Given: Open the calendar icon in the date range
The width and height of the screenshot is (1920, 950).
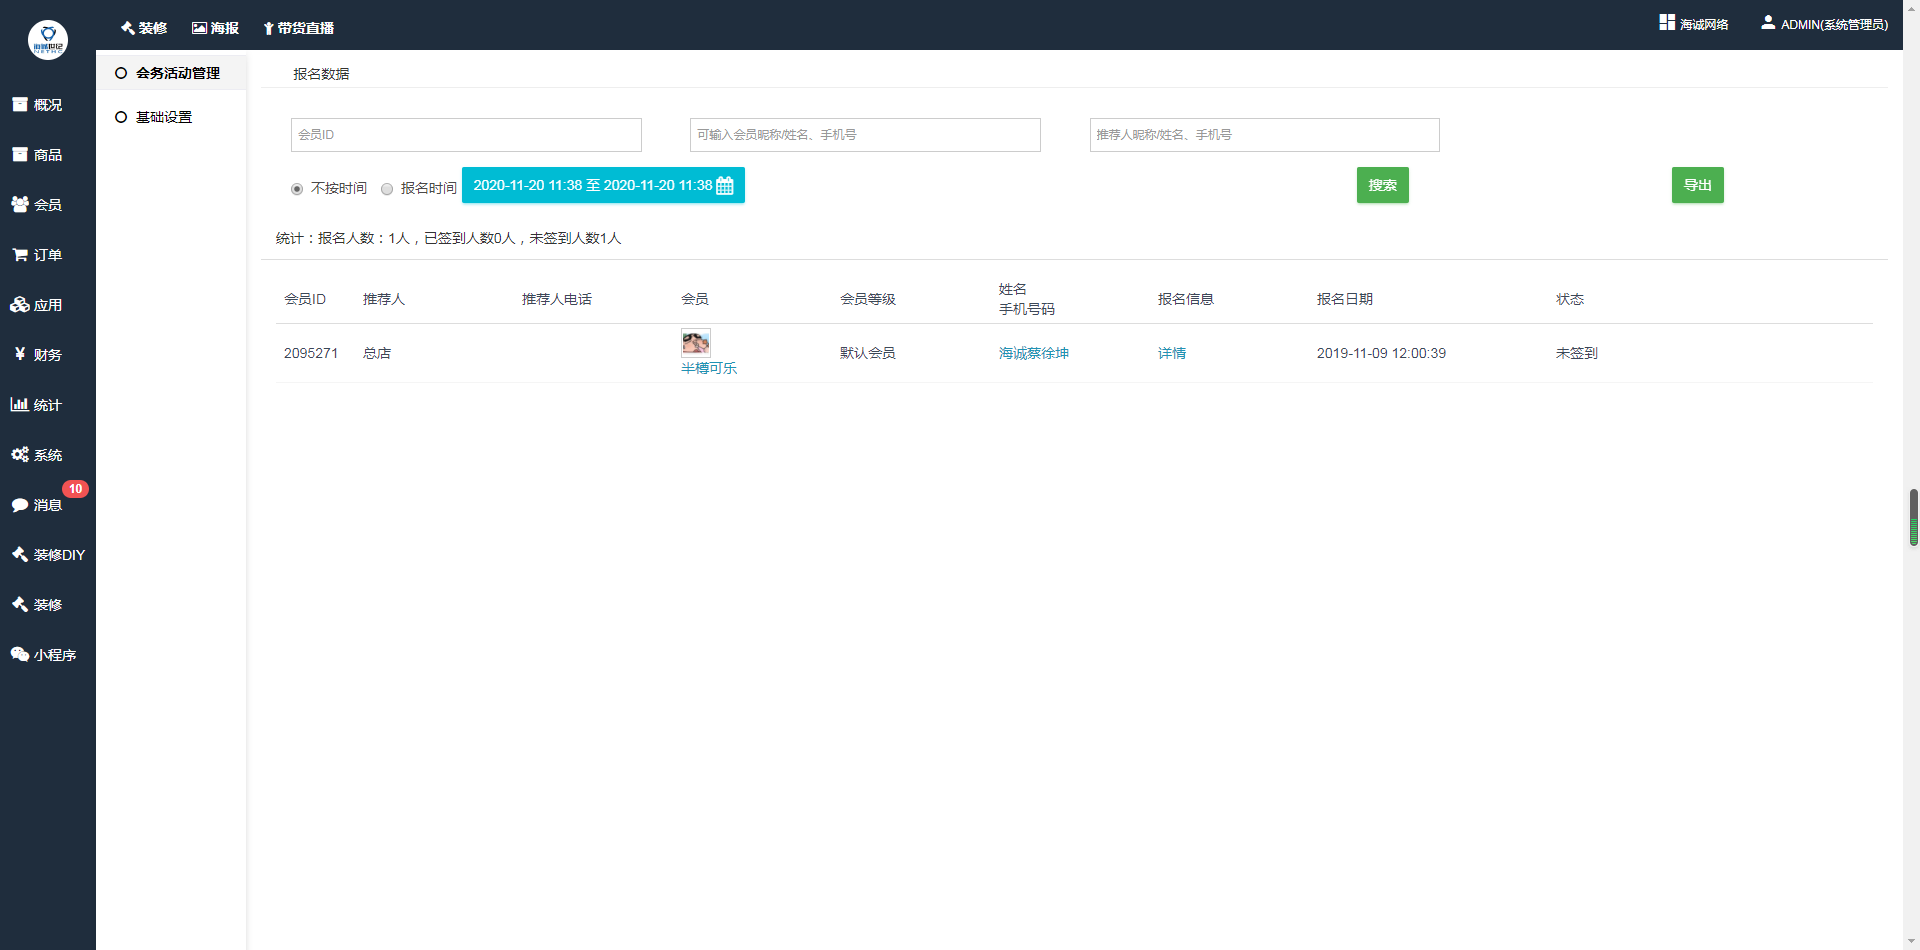Looking at the screenshot, I should 725,185.
